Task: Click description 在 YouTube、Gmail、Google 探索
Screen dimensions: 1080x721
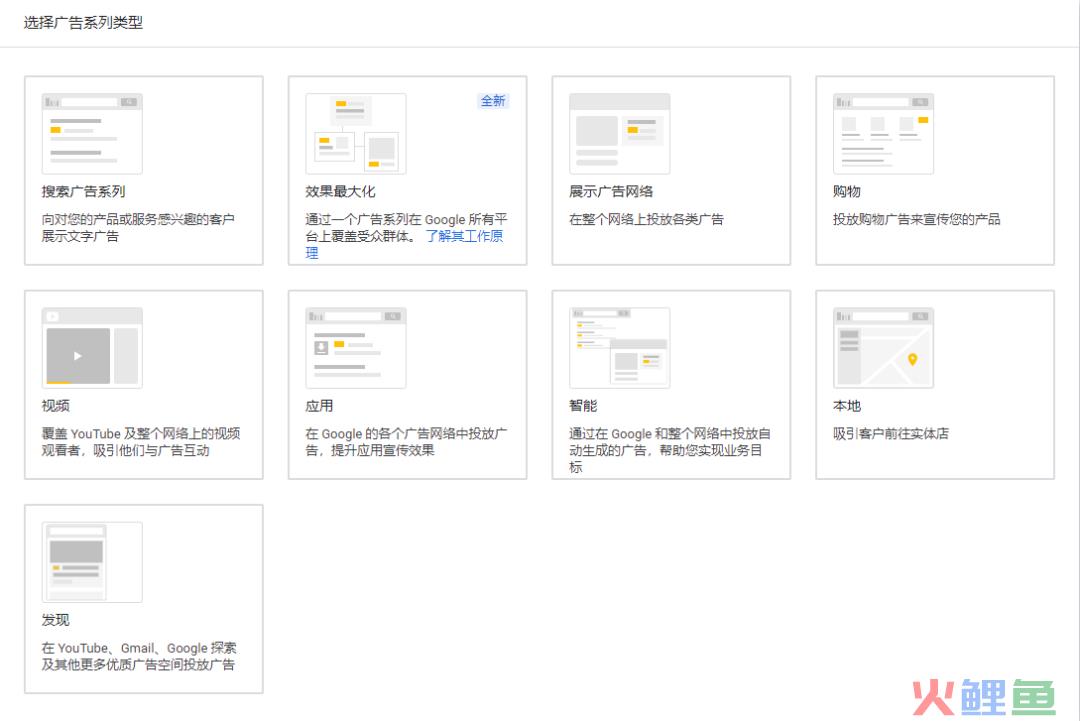Action: tap(139, 656)
